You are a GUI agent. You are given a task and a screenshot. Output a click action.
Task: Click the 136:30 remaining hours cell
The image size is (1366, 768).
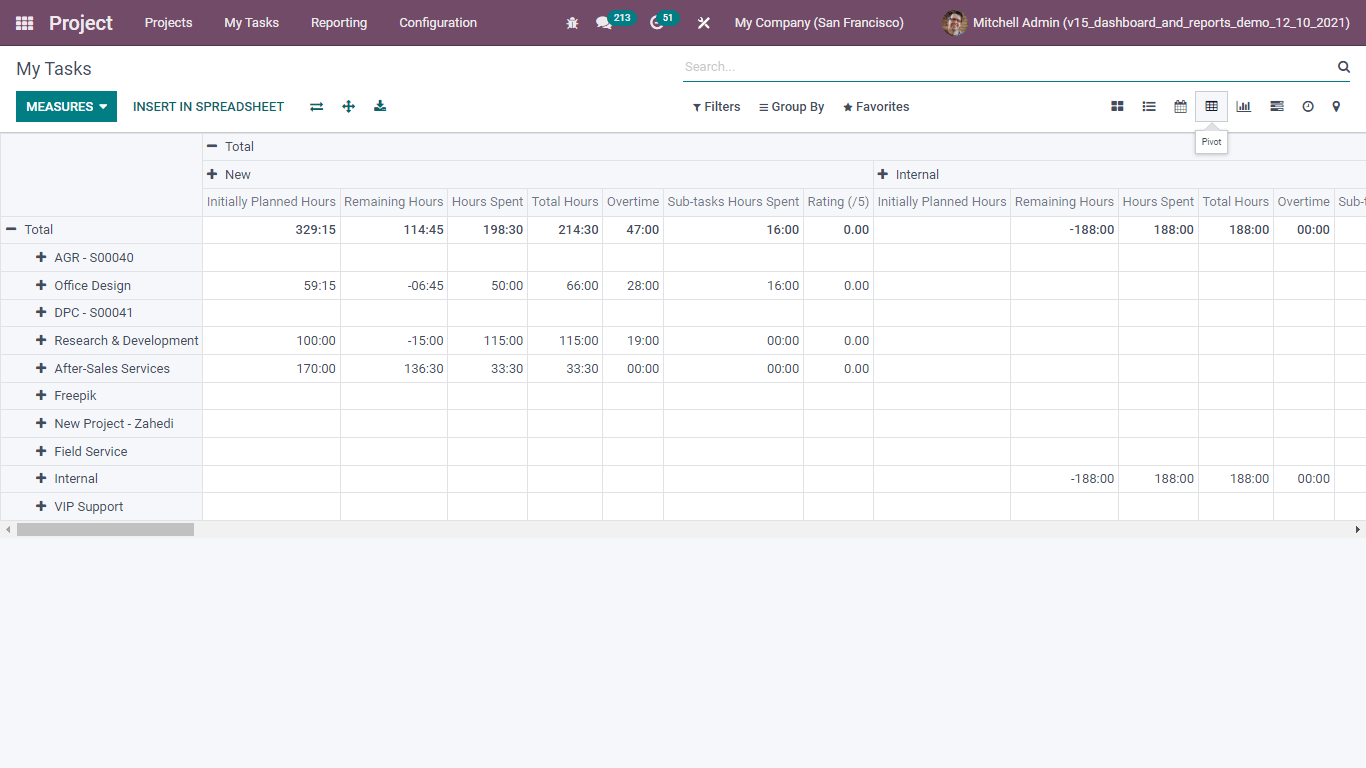(394, 369)
